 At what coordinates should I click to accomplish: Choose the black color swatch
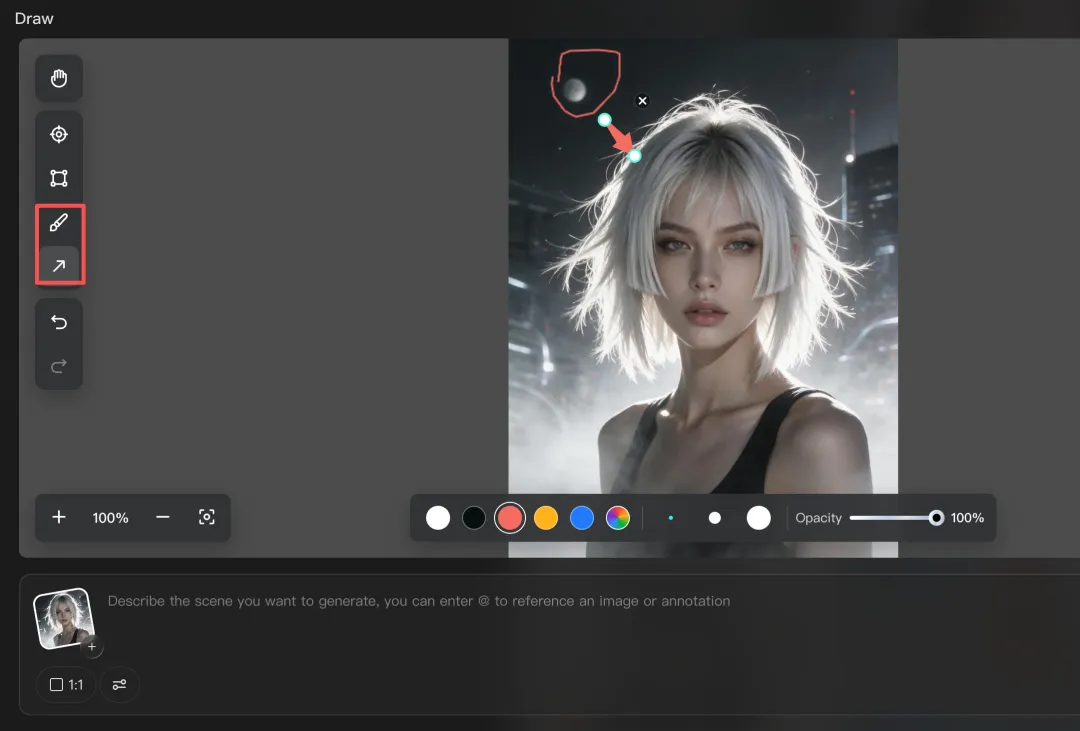pyautogui.click(x=474, y=518)
